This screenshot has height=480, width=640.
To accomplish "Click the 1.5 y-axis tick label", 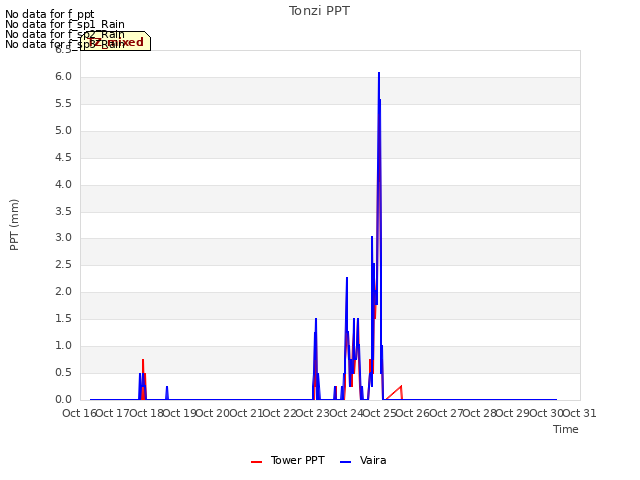I will coord(64,318).
